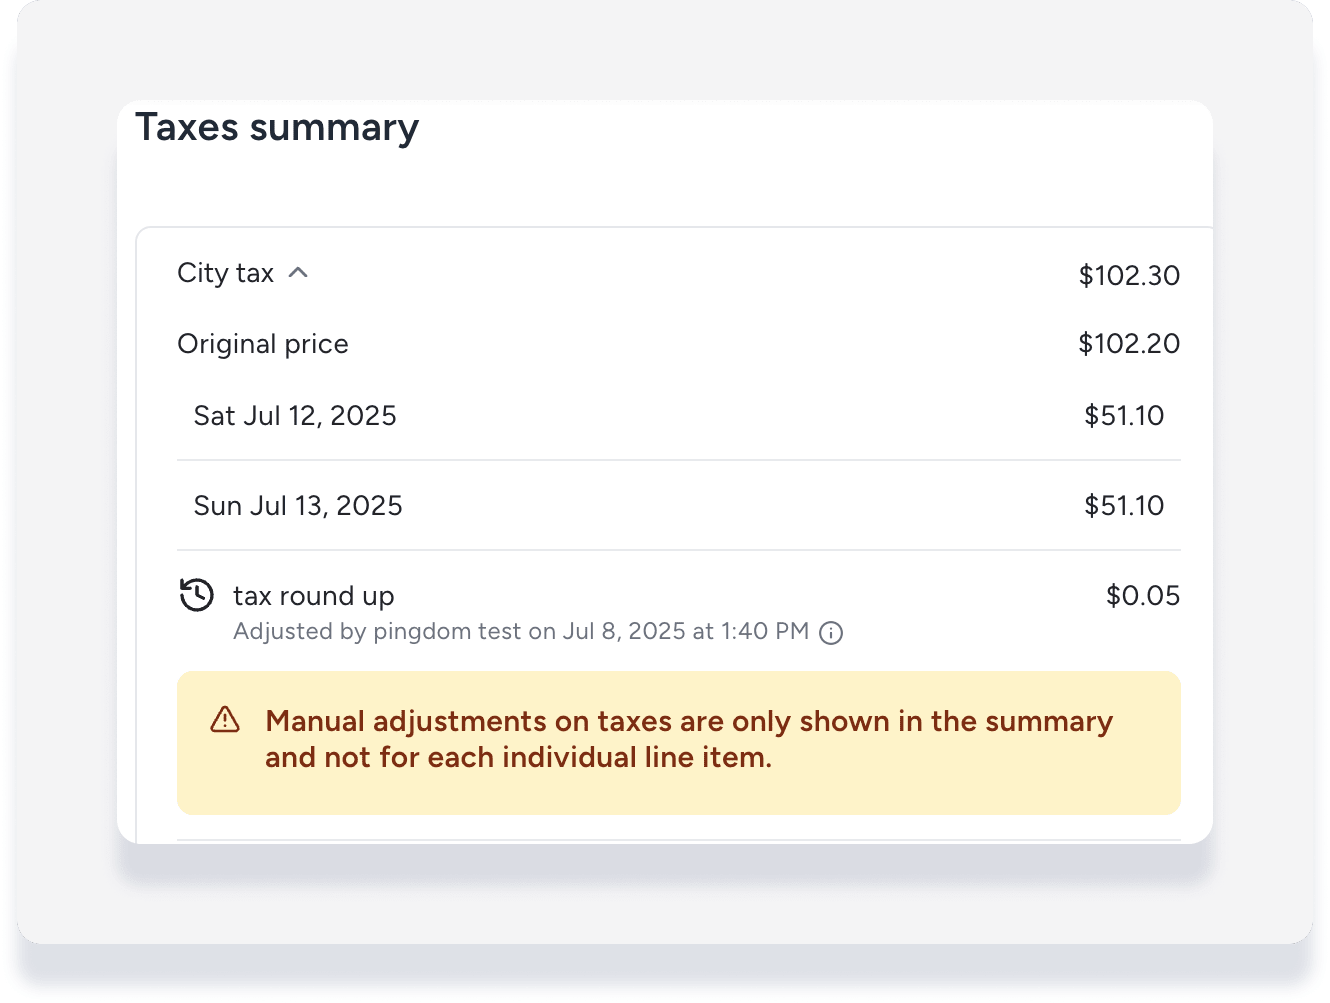Click the tax round up label
Screen dimensions: 1330x1003
coord(314,596)
